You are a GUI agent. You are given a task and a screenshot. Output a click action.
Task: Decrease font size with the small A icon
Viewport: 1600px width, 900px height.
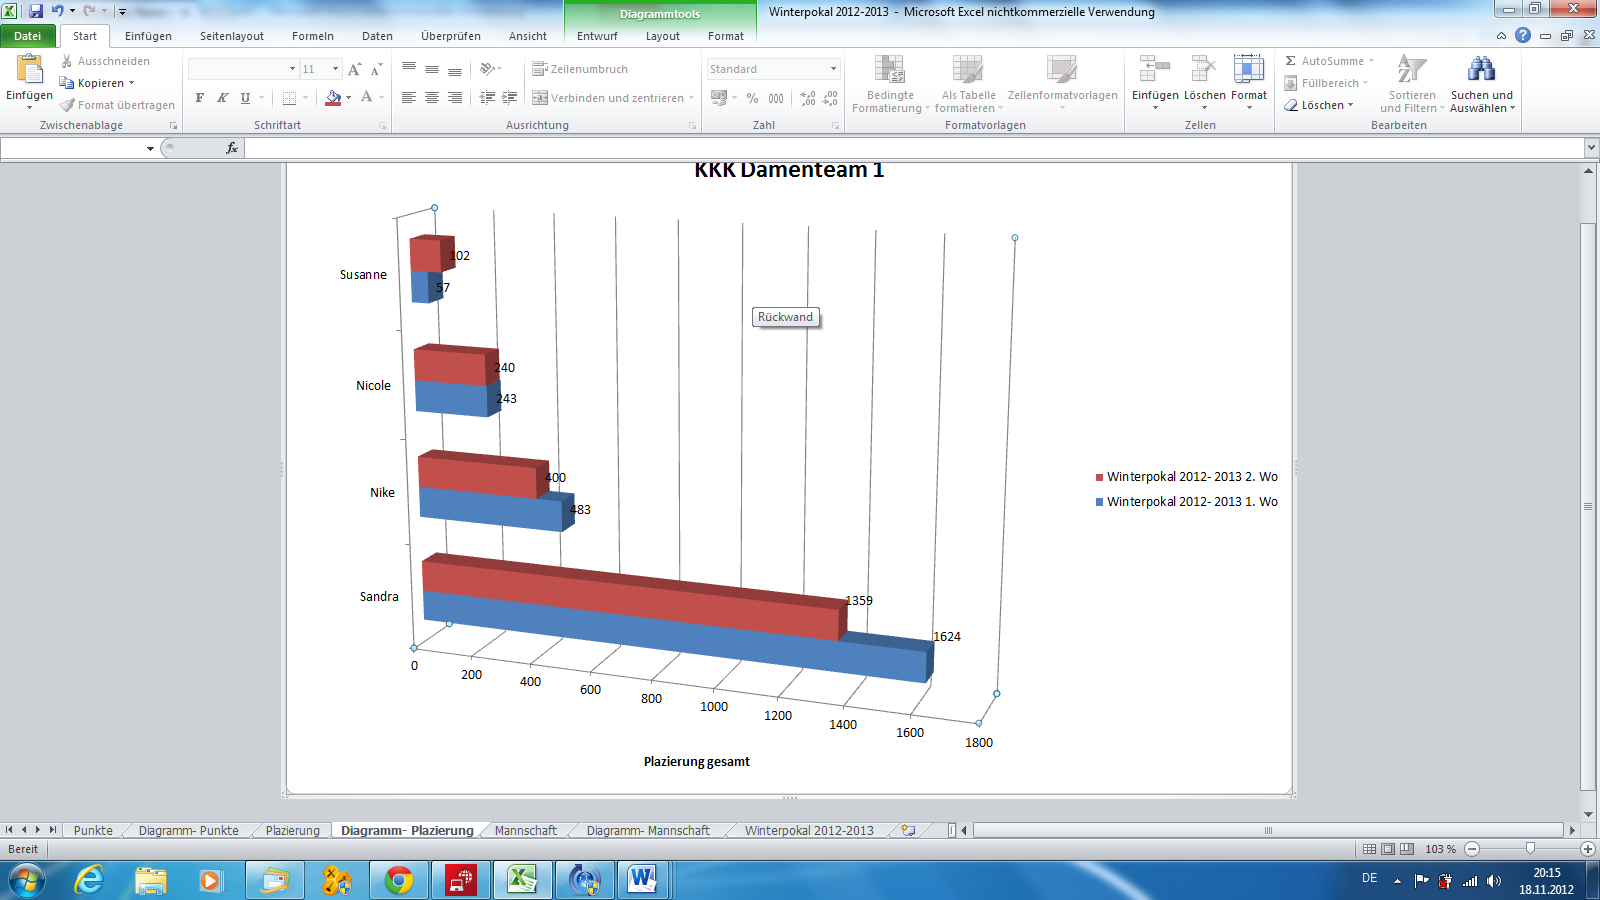(376, 69)
